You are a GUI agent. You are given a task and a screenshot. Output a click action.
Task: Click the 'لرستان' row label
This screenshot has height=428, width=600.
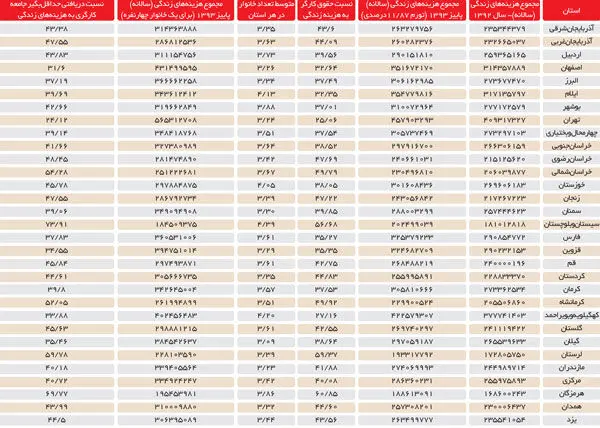(571, 355)
